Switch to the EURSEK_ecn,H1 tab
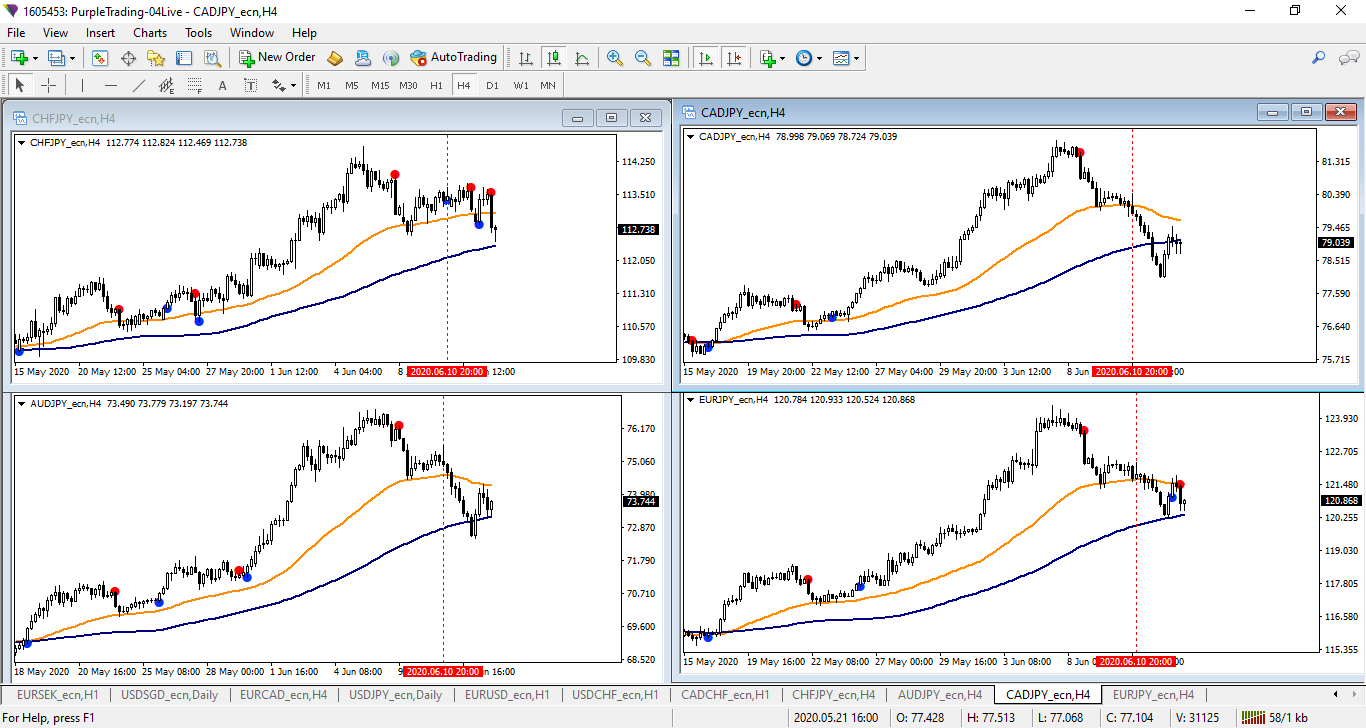The height and width of the screenshot is (728, 1366). coord(56,694)
